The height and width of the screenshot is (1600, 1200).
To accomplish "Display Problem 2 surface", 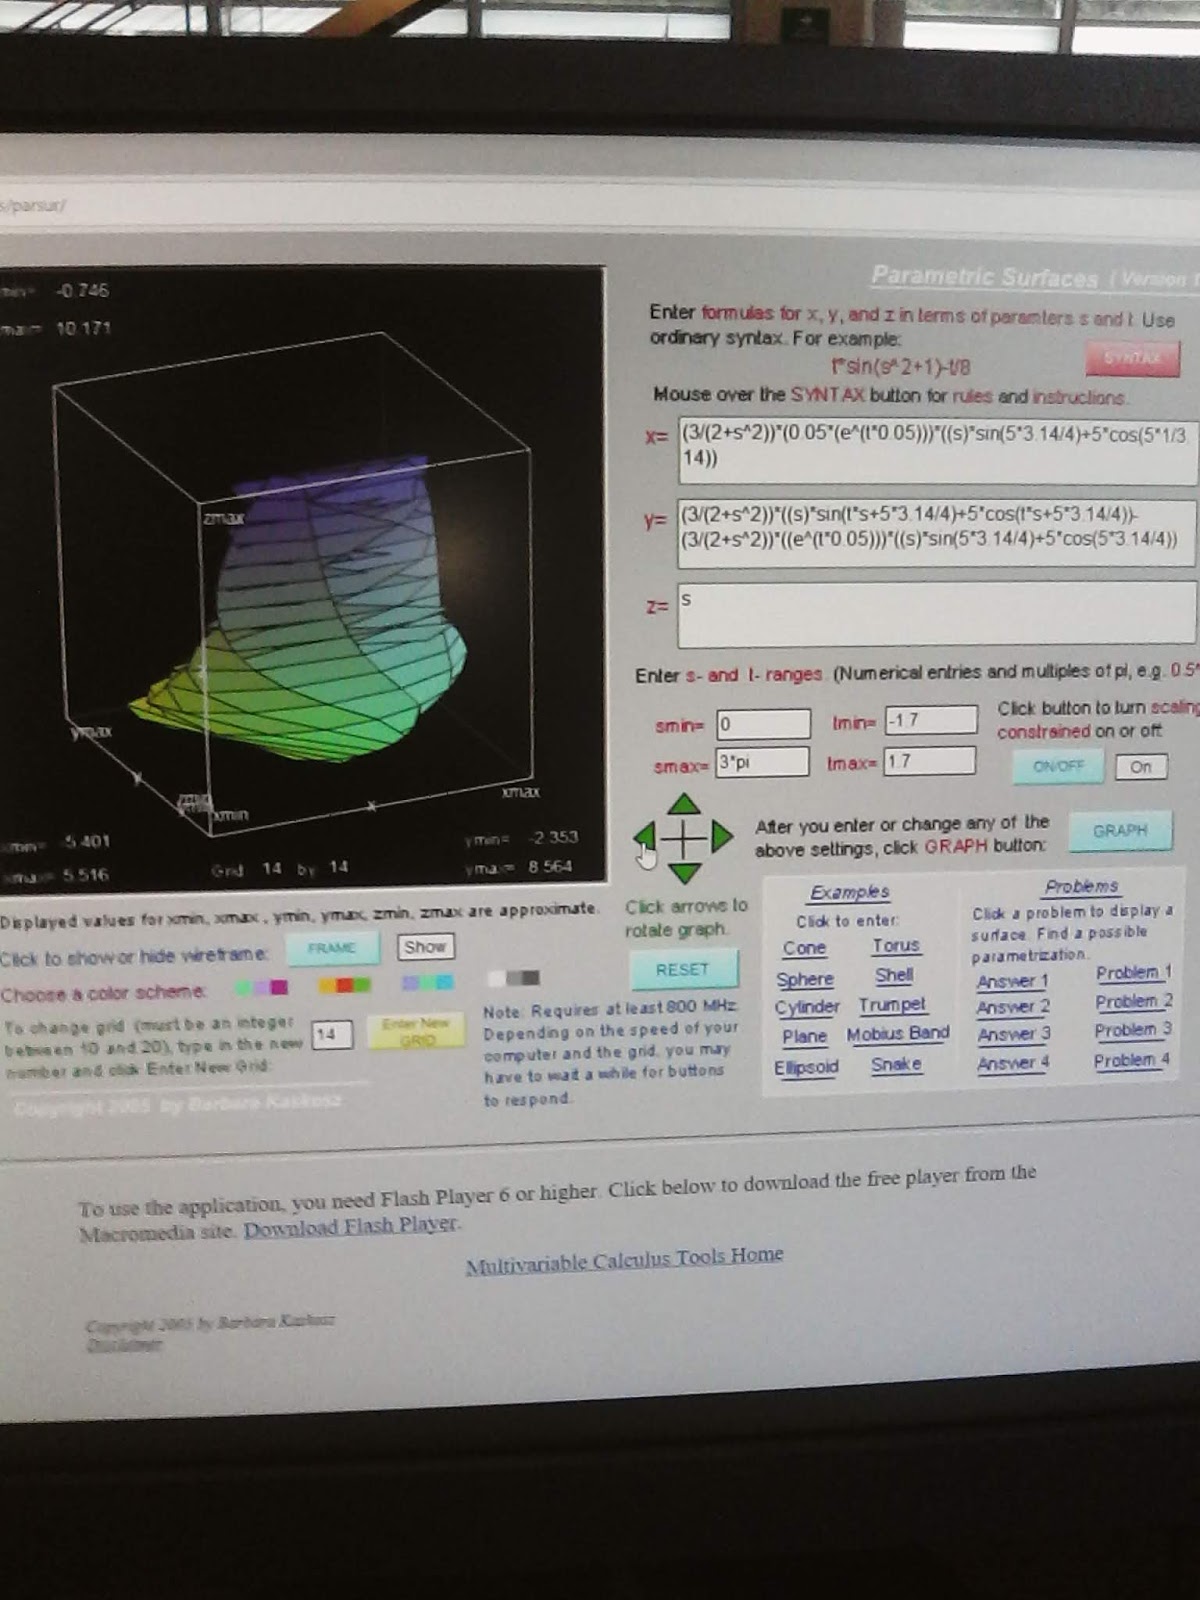I will pos(1133,1001).
